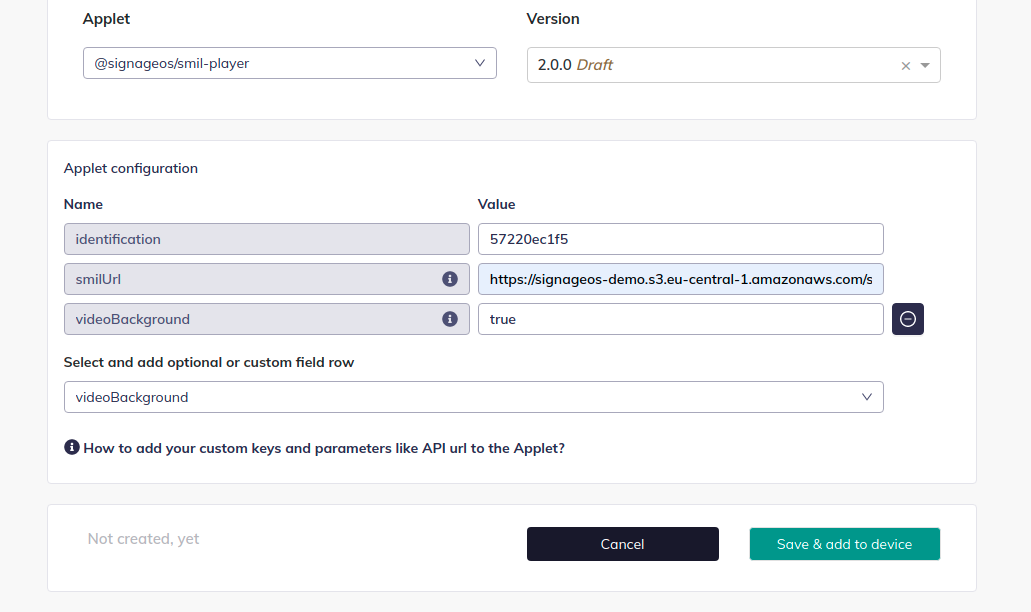Screen dimensions: 1031x612
Task: Open the custom keys and parameters help link
Action: pos(324,449)
